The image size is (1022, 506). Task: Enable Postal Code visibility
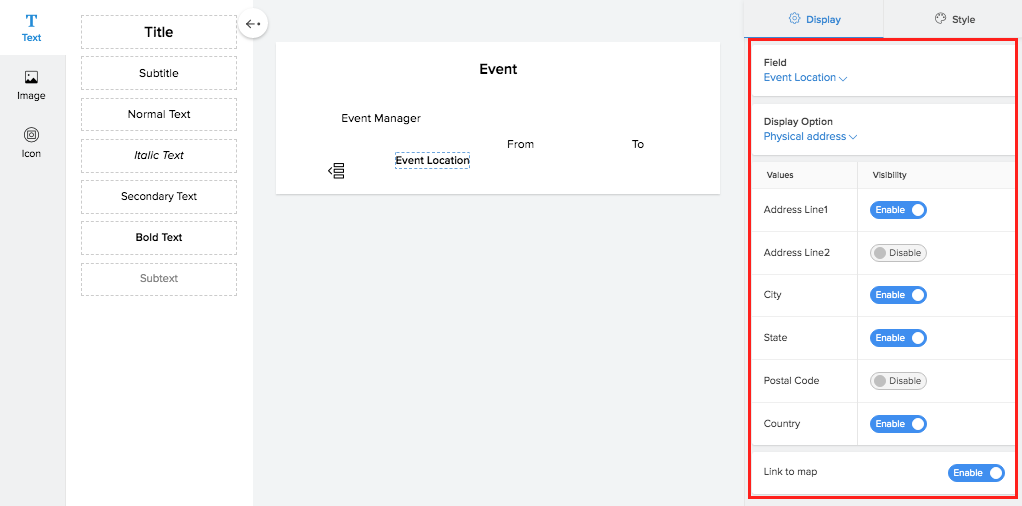898,381
